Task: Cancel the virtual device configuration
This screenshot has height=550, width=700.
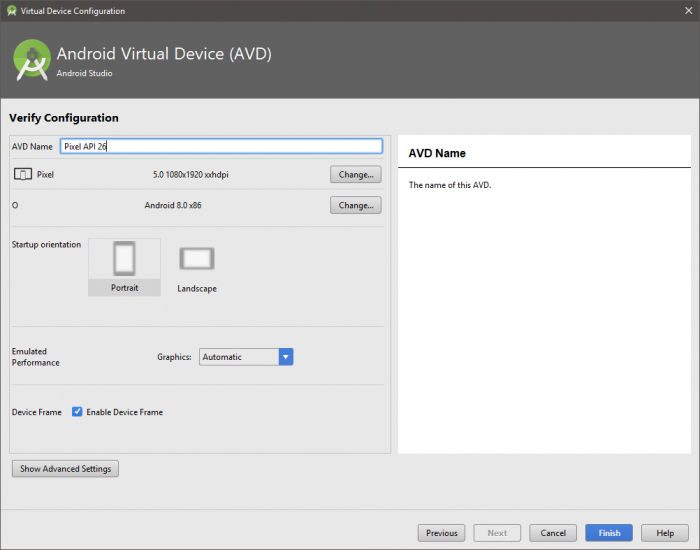Action: (553, 533)
